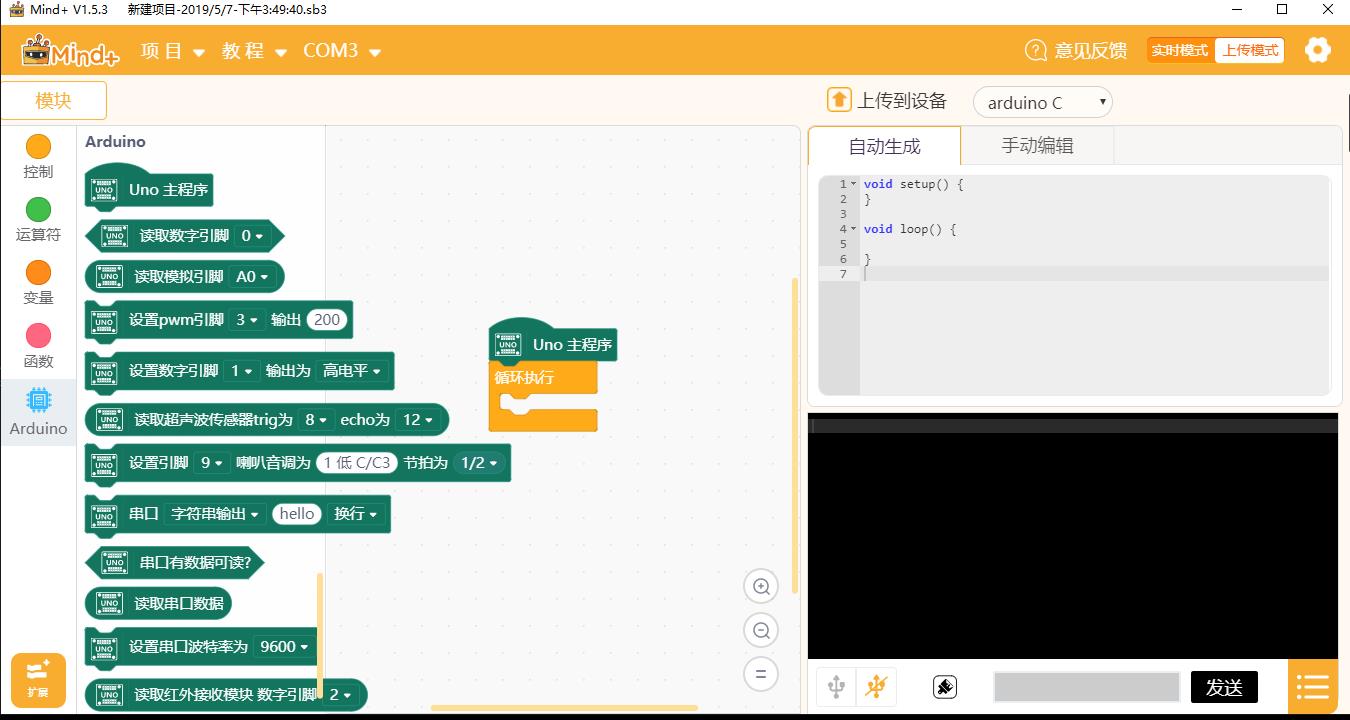Click Uno icon on 设置pwm引脚 block
The height and width of the screenshot is (720, 1350).
point(104,321)
